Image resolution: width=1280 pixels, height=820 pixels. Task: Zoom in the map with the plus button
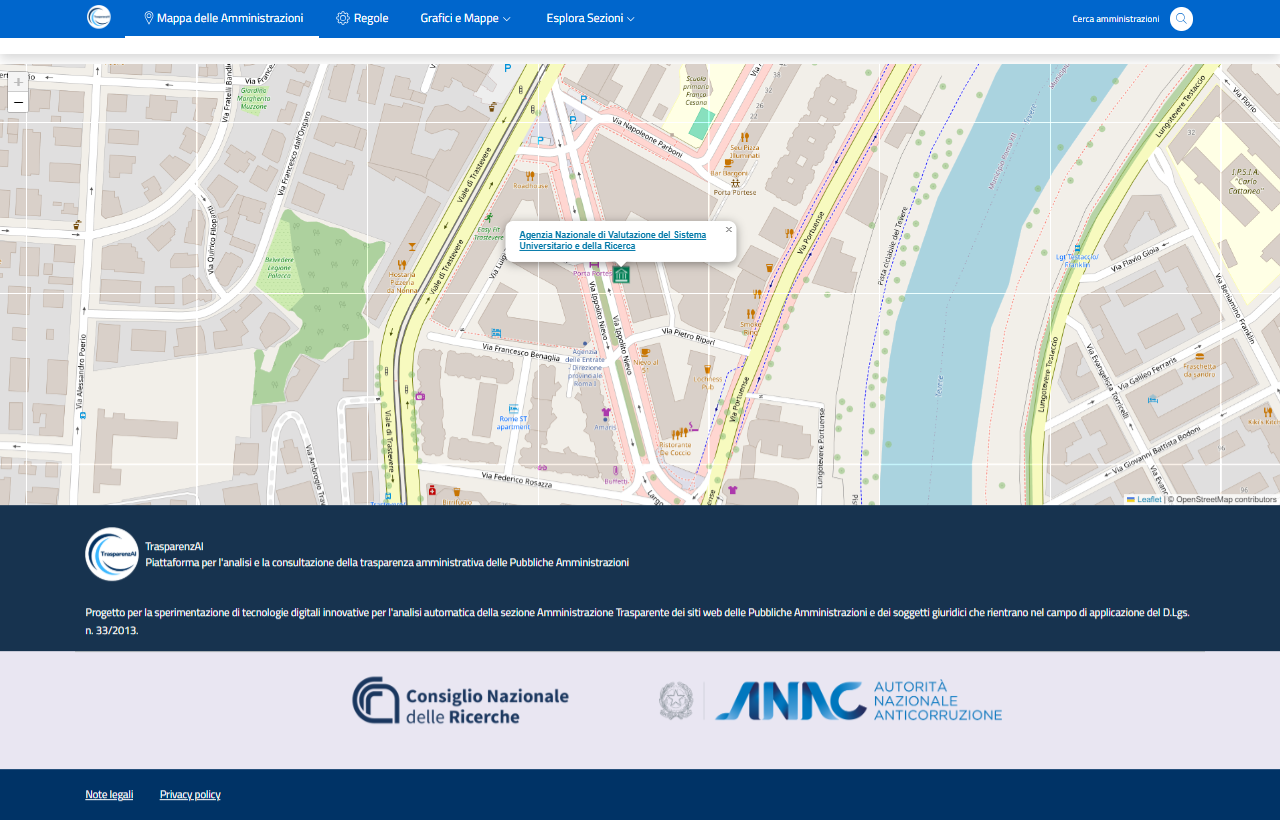18,82
